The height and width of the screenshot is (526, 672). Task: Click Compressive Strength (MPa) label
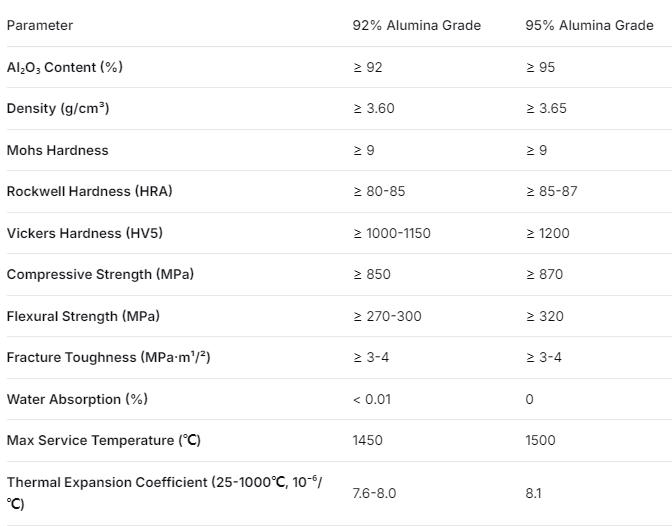pyautogui.click(x=100, y=274)
